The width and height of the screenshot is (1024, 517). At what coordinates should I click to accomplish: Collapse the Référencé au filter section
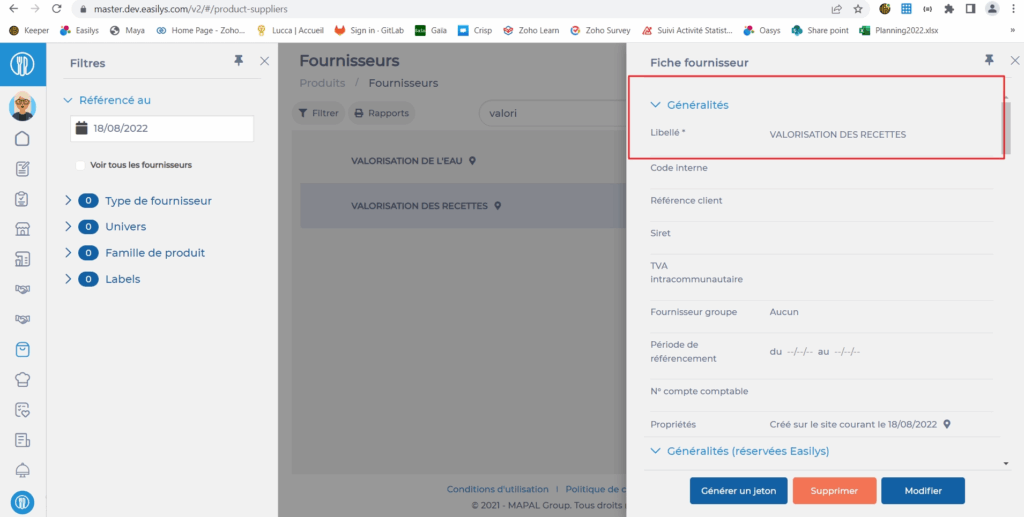(x=68, y=100)
